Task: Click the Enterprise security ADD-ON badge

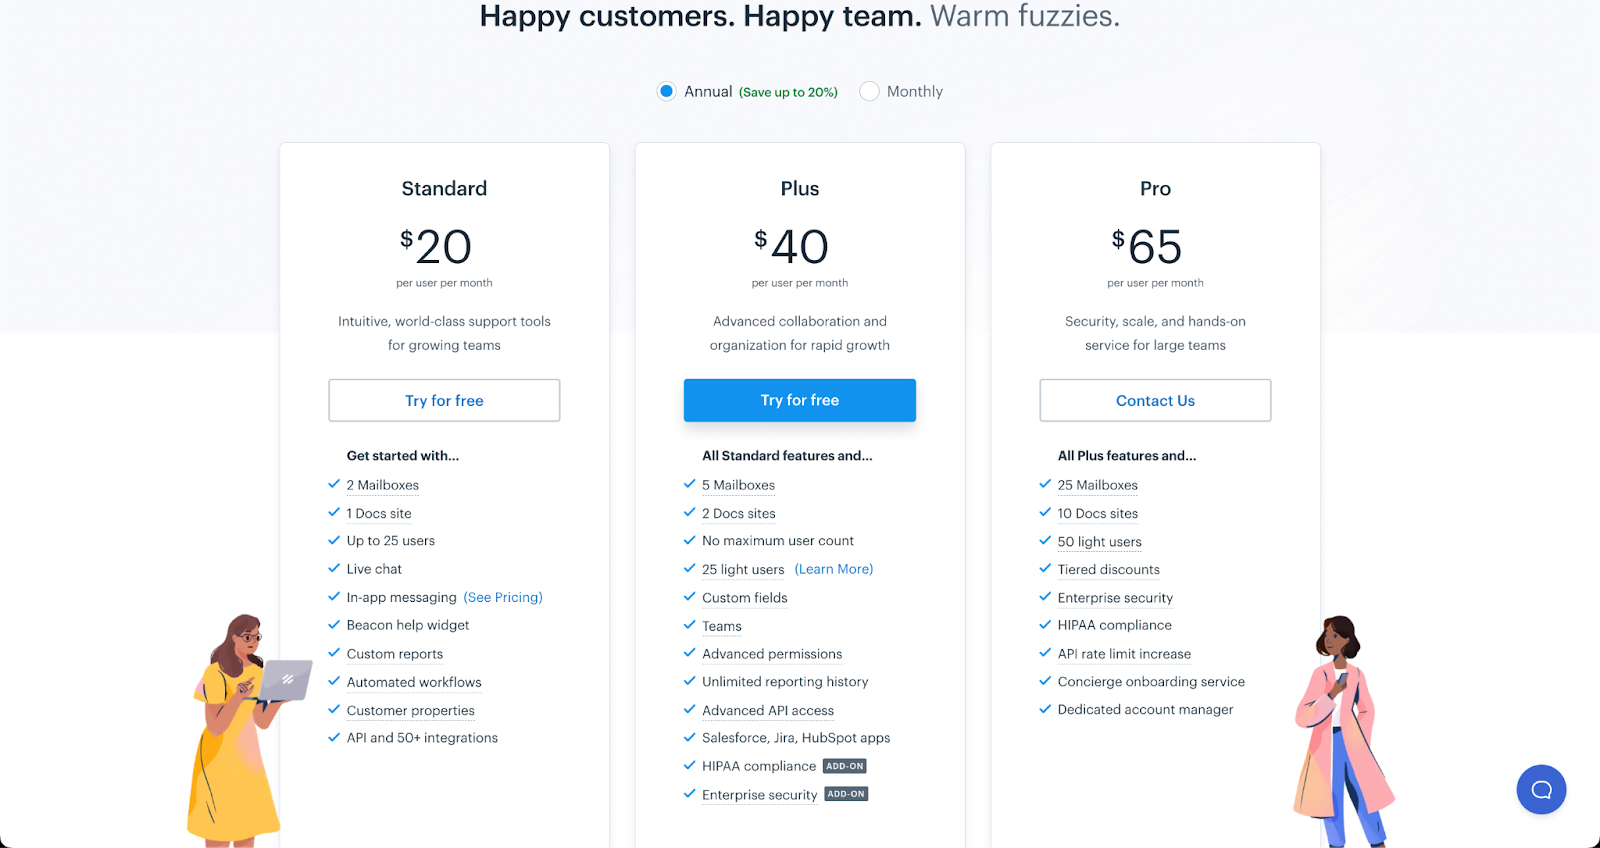Action: click(846, 794)
